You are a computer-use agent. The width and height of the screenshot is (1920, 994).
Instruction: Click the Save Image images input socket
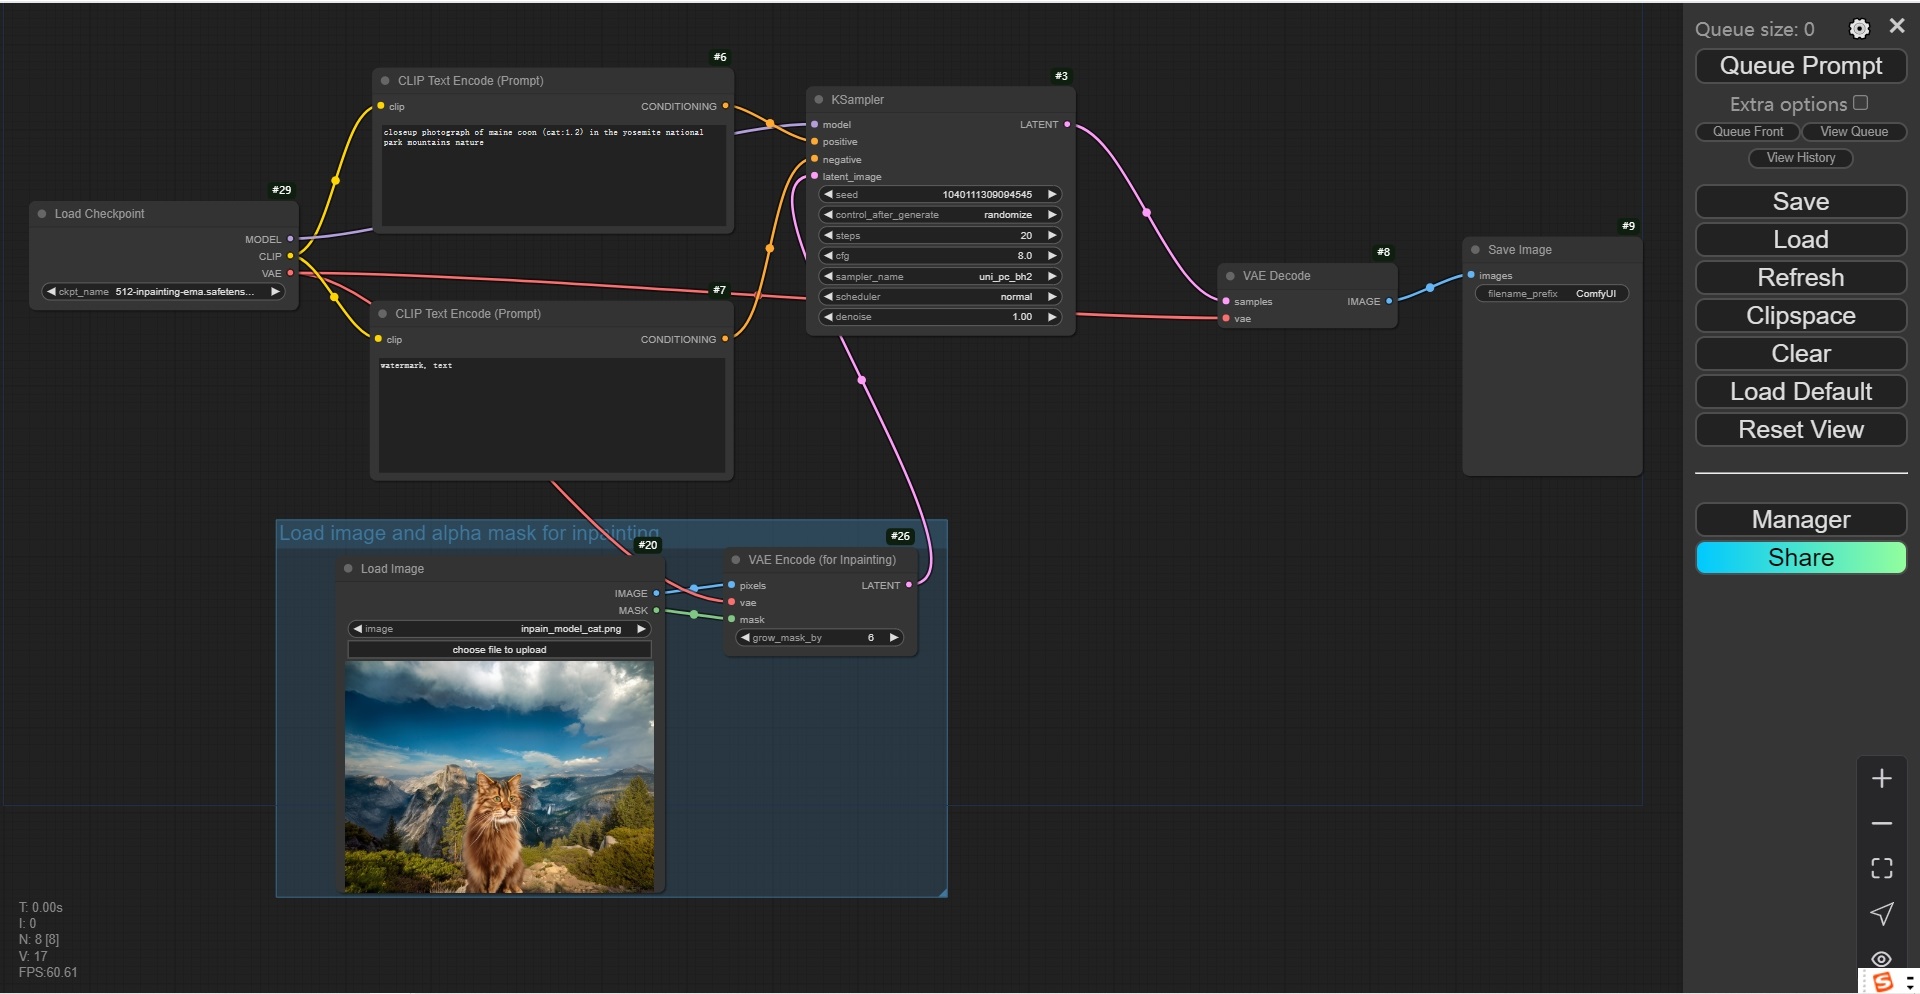pos(1471,275)
